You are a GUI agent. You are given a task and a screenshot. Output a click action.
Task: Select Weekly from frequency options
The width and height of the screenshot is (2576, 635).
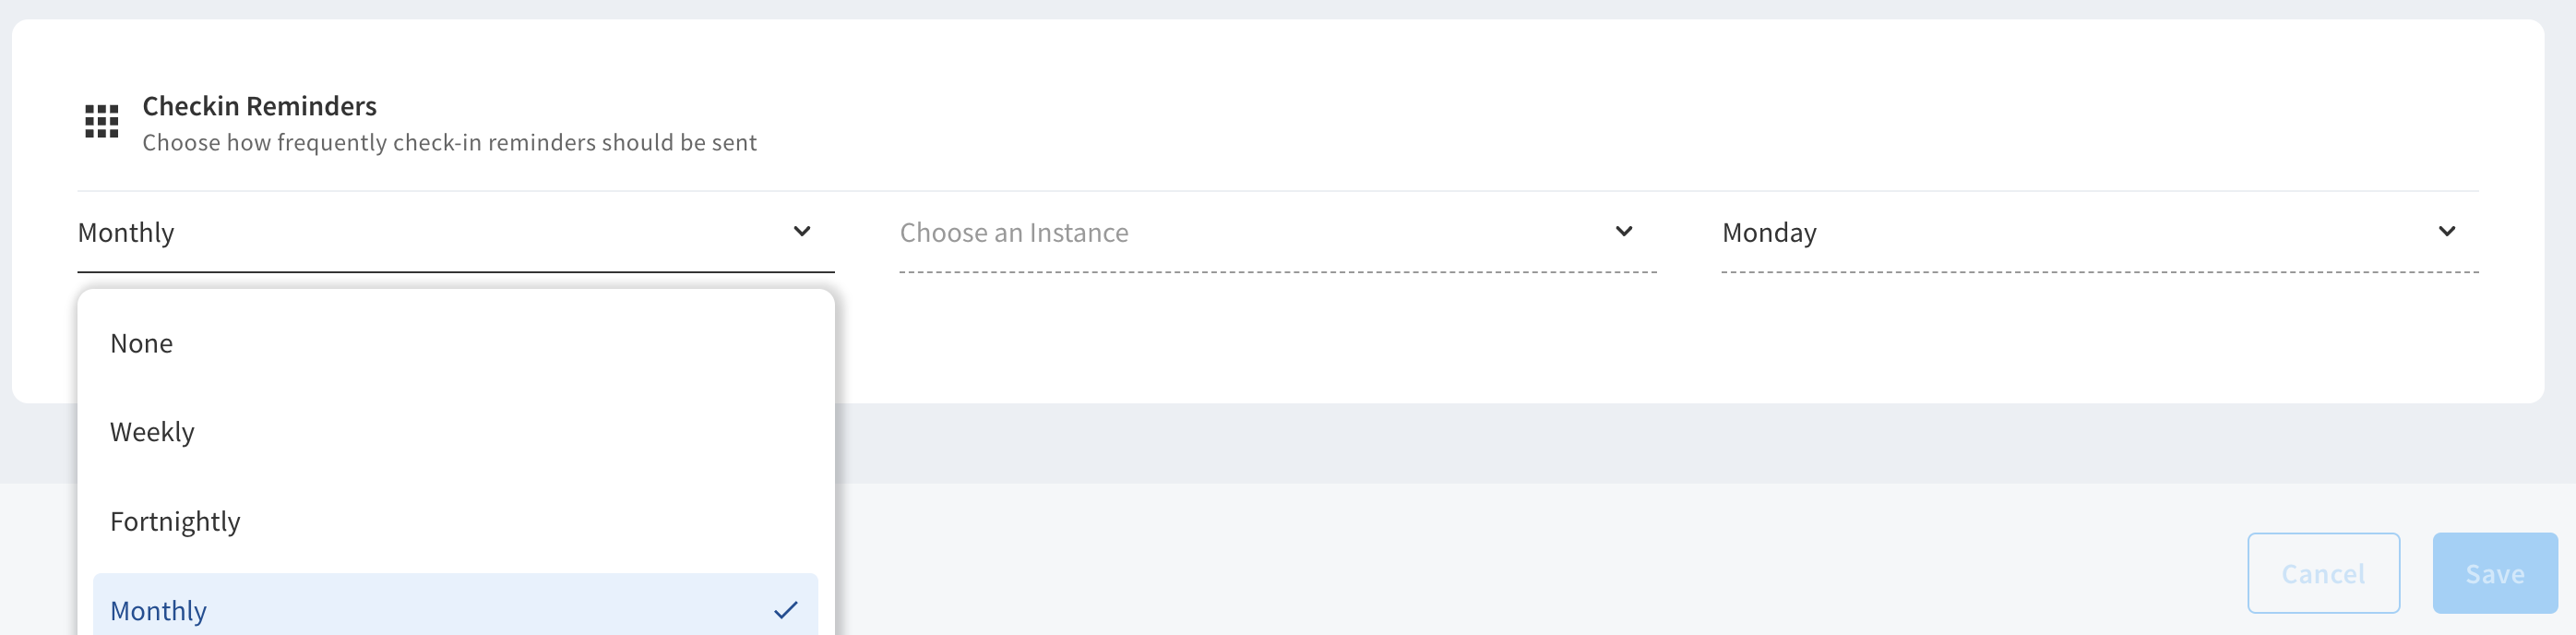pyautogui.click(x=456, y=432)
